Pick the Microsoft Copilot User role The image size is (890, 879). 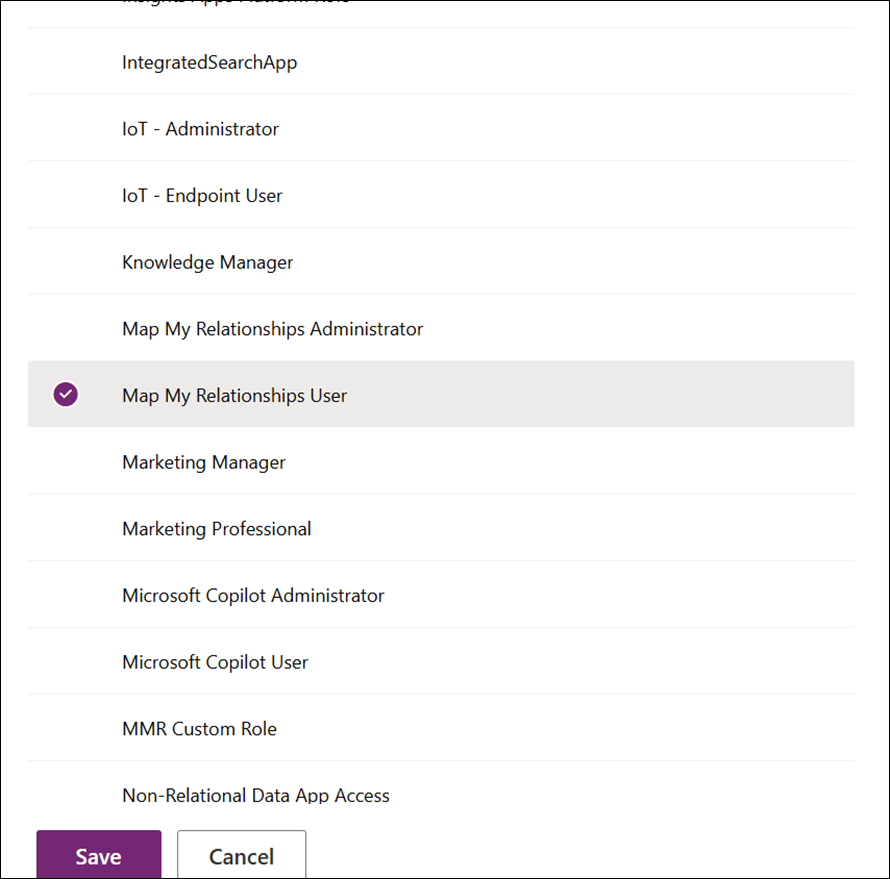(215, 662)
